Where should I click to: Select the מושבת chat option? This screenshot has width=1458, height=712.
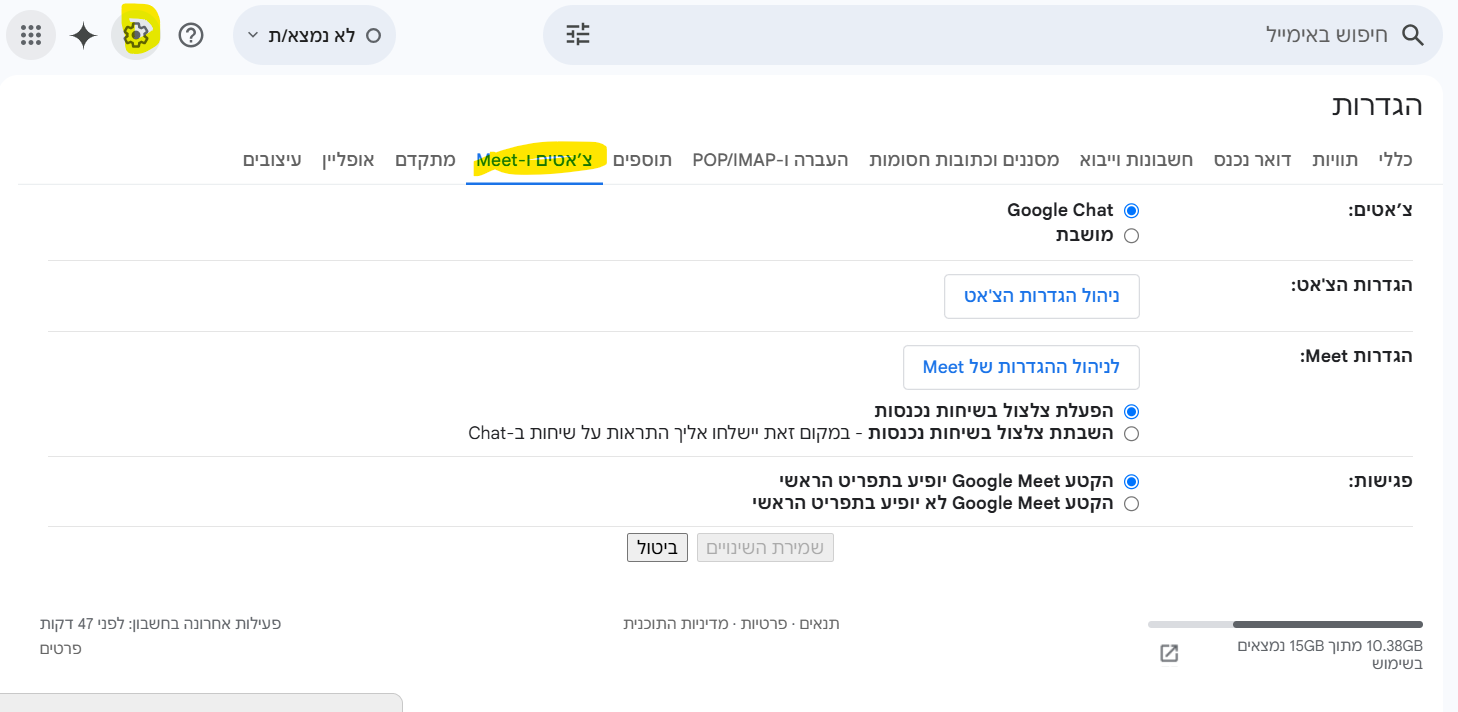point(1132,236)
